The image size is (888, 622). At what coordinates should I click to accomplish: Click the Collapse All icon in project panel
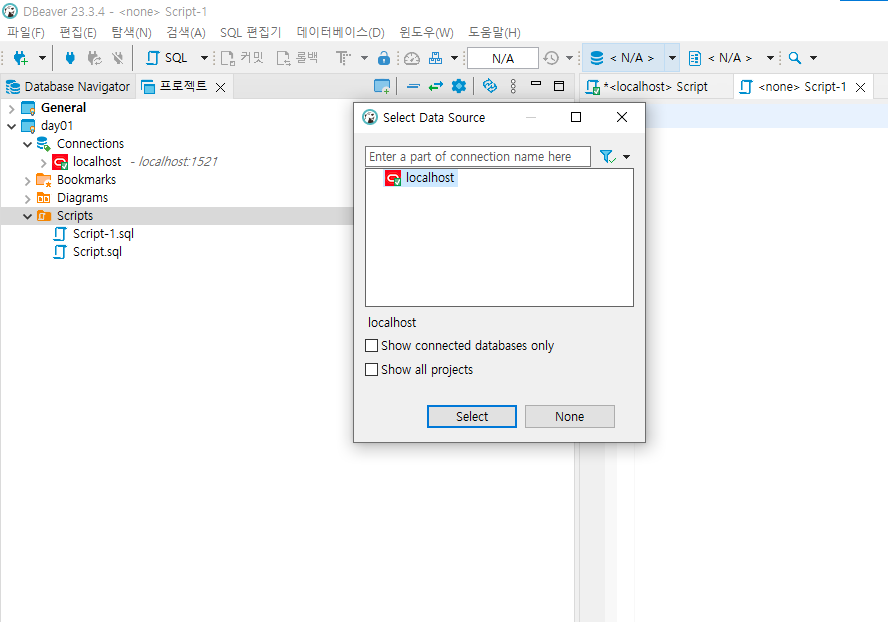tap(413, 86)
